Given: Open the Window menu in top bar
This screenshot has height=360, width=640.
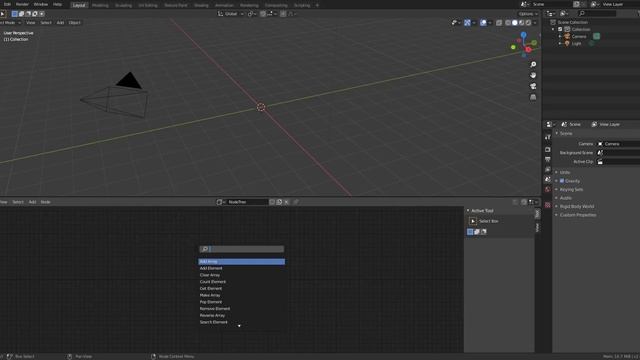Looking at the screenshot, I should [40, 4].
